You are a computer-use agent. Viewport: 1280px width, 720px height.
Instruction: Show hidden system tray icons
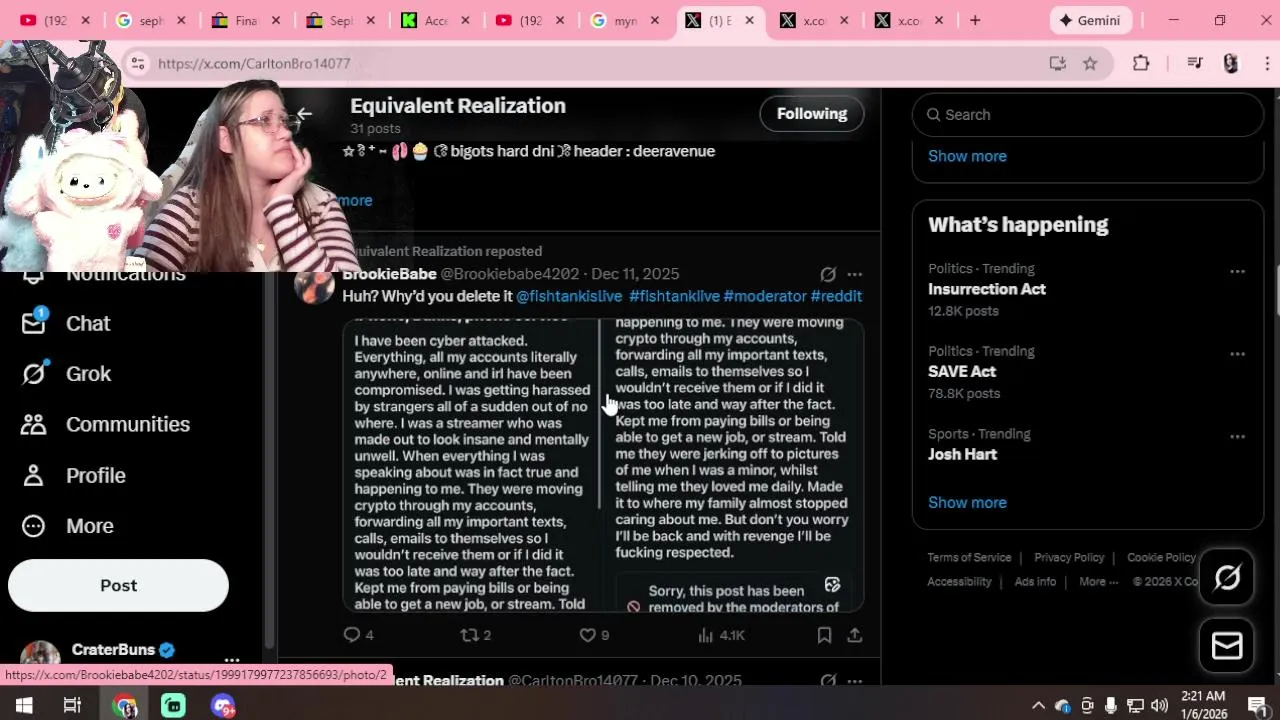tap(1038, 706)
